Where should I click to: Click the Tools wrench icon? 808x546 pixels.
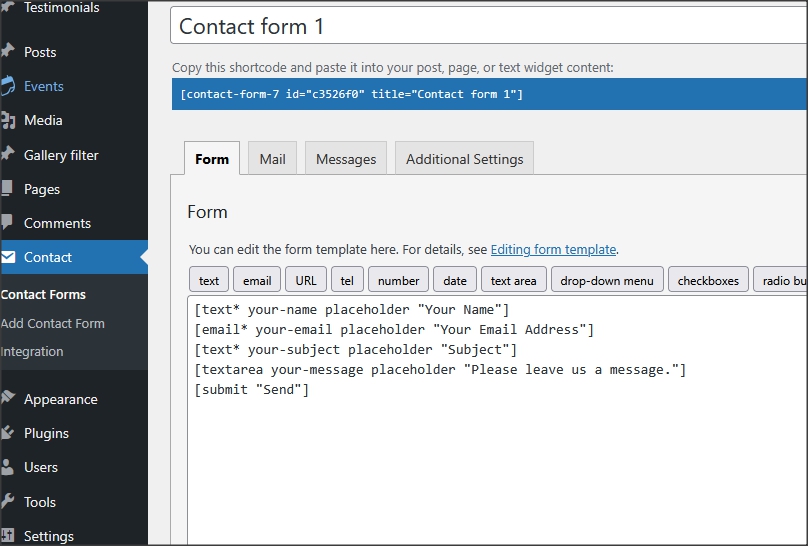pos(8,502)
